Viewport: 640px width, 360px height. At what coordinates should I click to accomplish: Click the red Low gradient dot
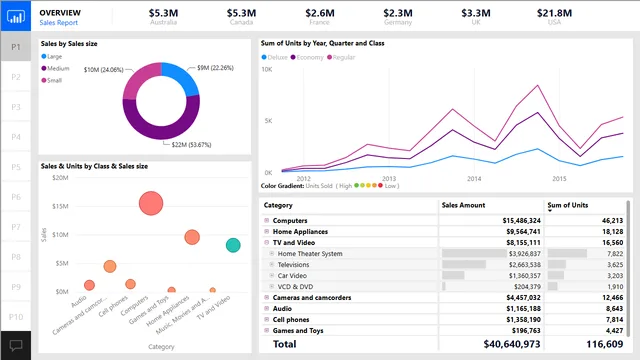pos(380,185)
